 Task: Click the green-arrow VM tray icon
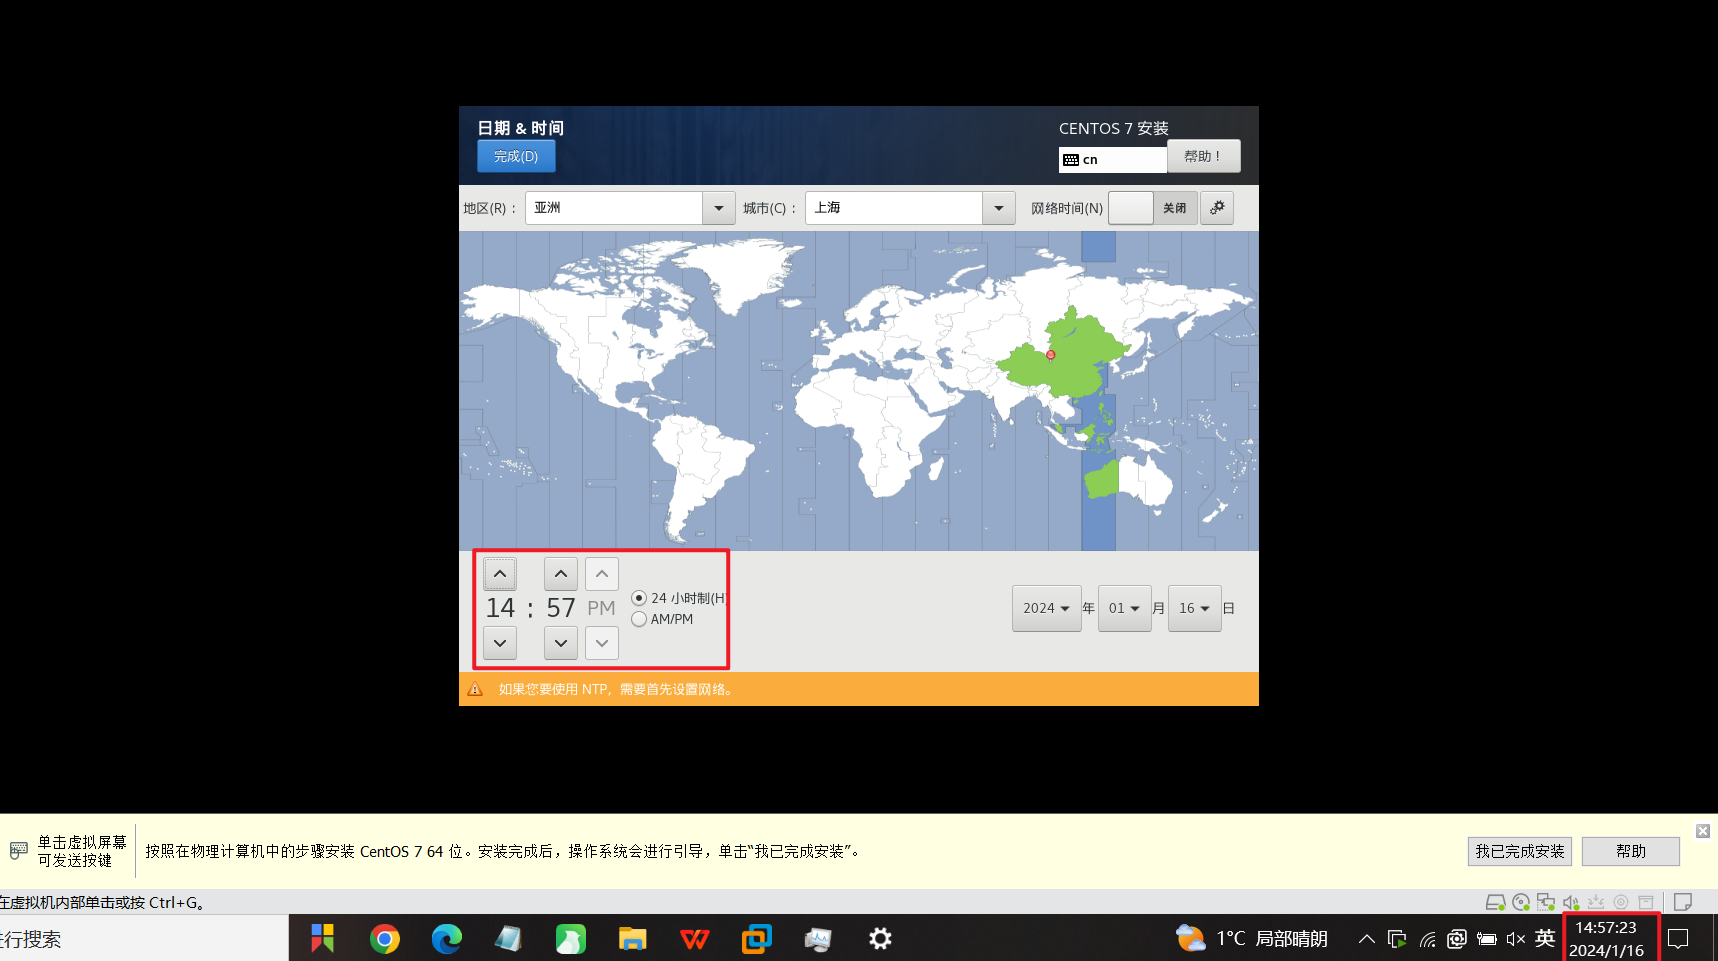point(1397,939)
